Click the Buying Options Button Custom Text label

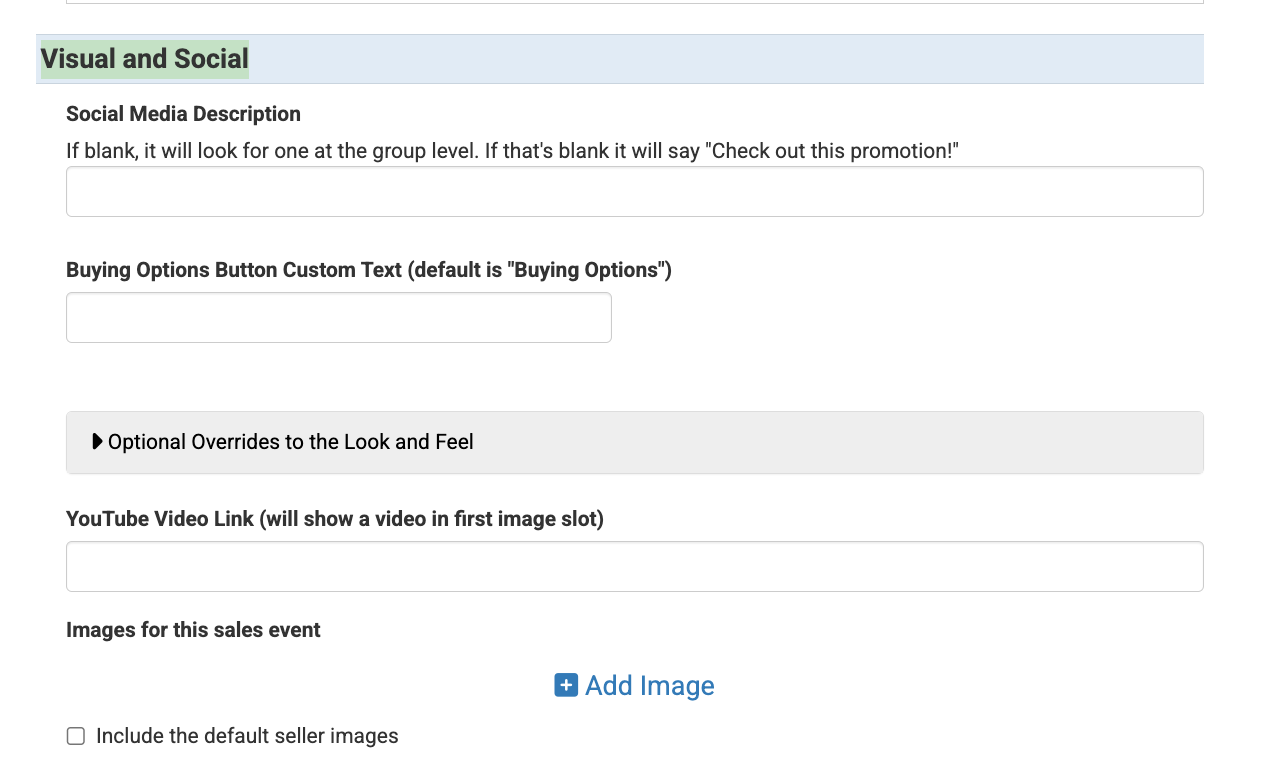[368, 270]
